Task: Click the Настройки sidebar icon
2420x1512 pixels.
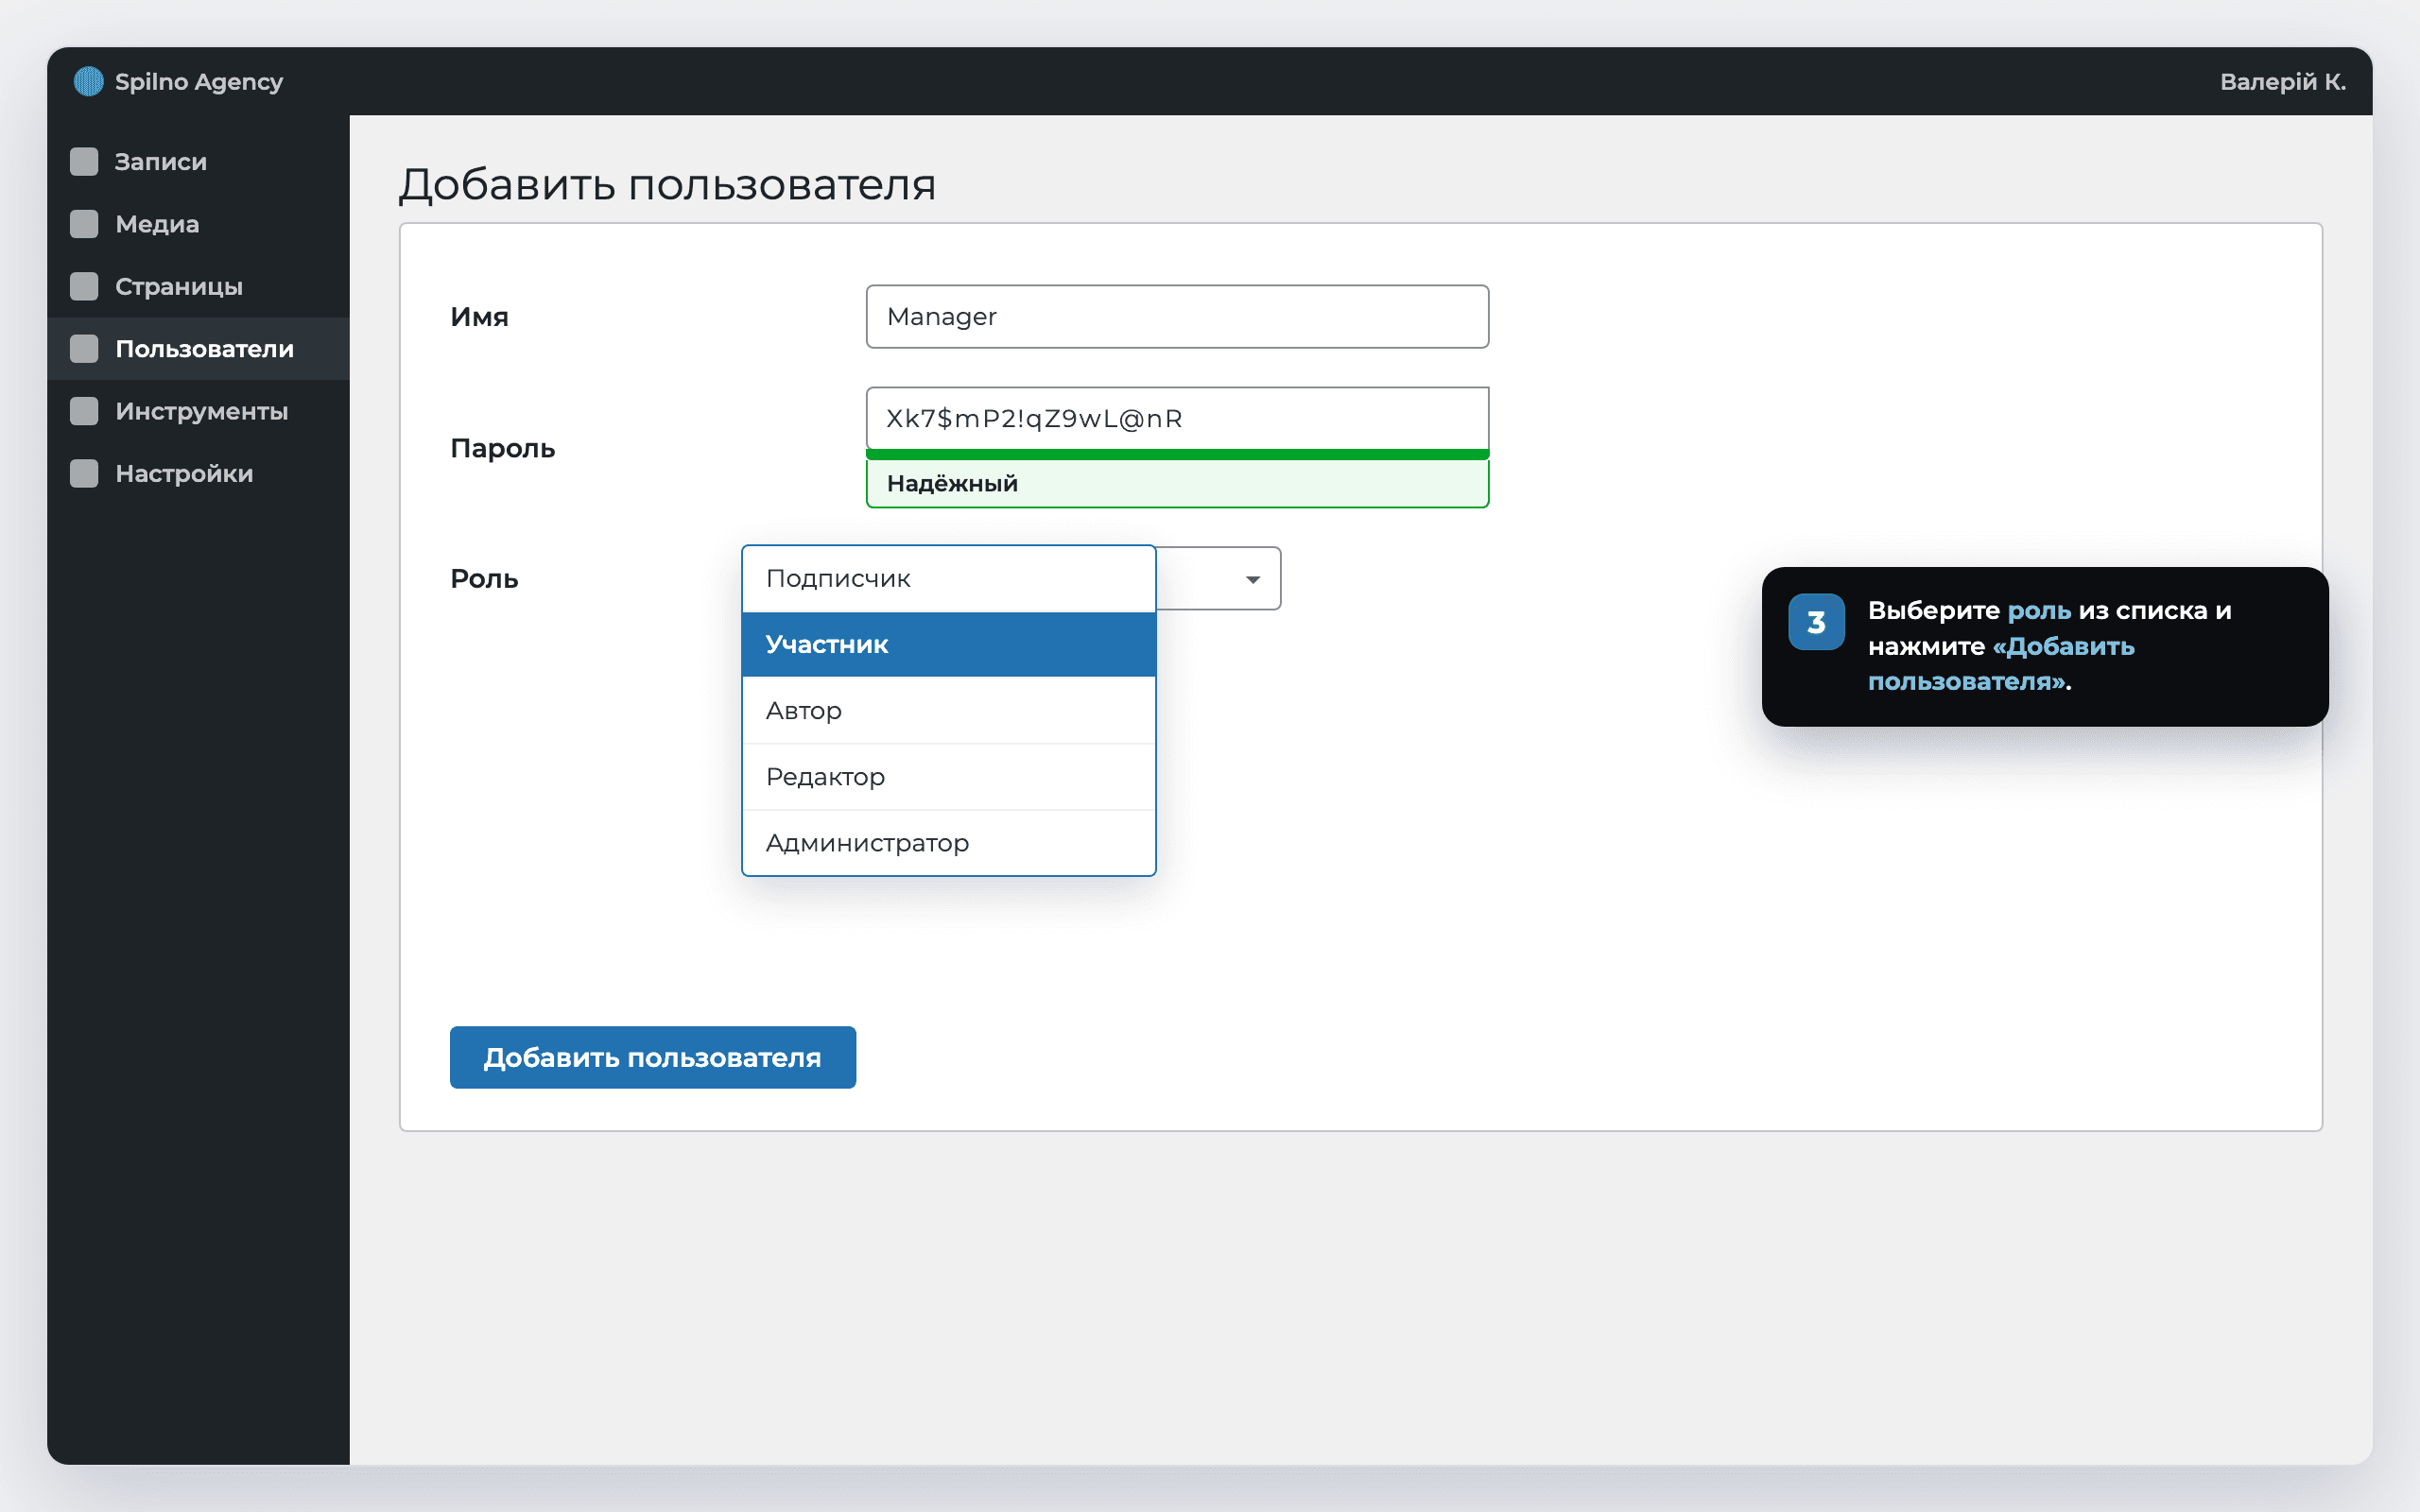Action: pyautogui.click(x=84, y=473)
